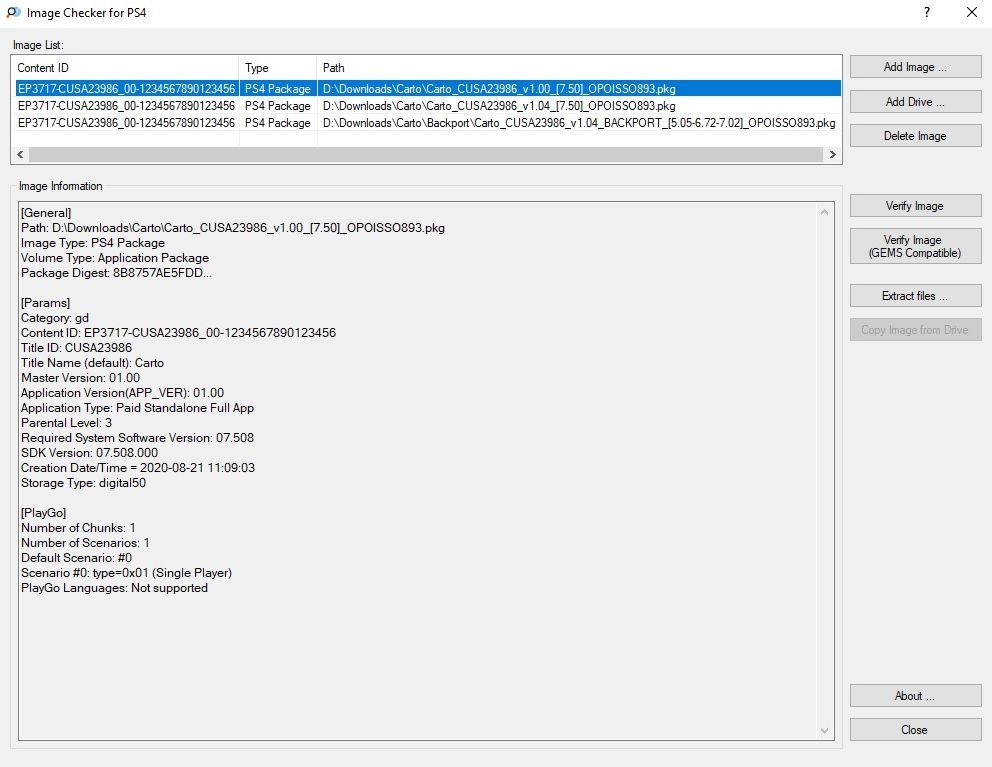992x767 pixels.
Task: Click the [PlayGo] section heading
Action: [44, 513]
